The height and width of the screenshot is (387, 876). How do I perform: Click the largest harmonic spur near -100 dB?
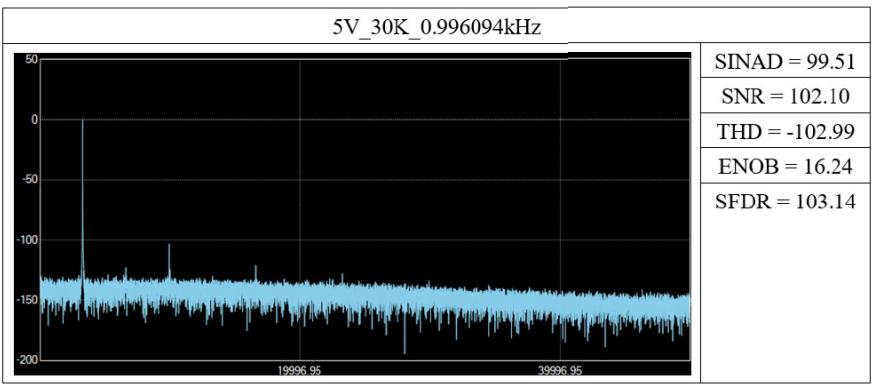(x=169, y=246)
